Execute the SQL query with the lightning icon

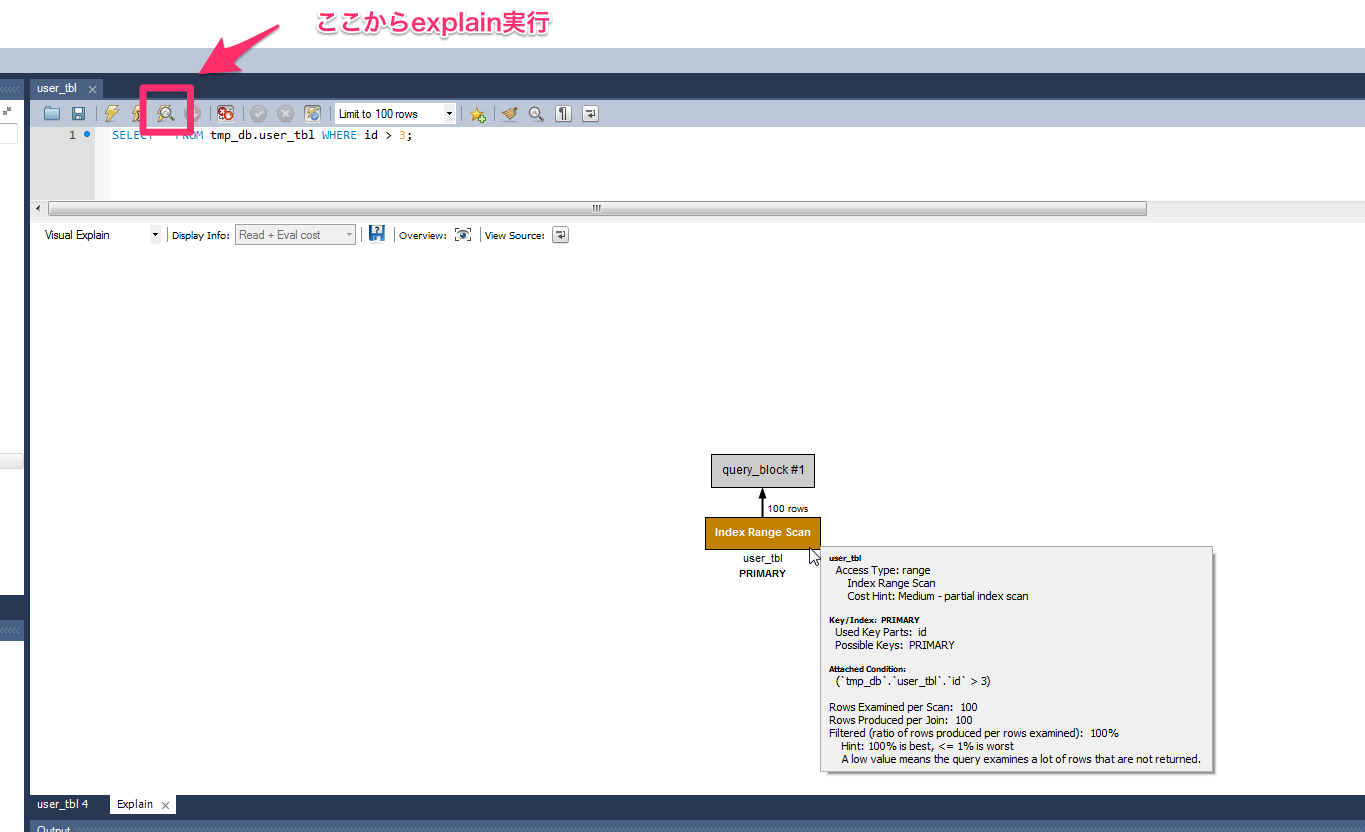coord(111,112)
